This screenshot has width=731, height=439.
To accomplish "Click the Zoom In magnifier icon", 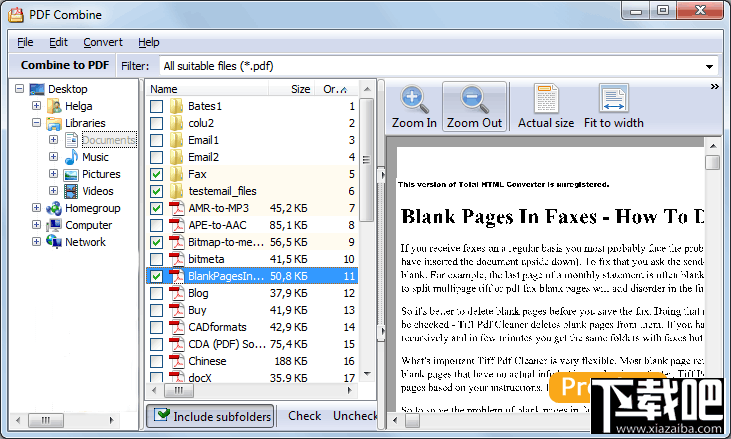I will [414, 99].
